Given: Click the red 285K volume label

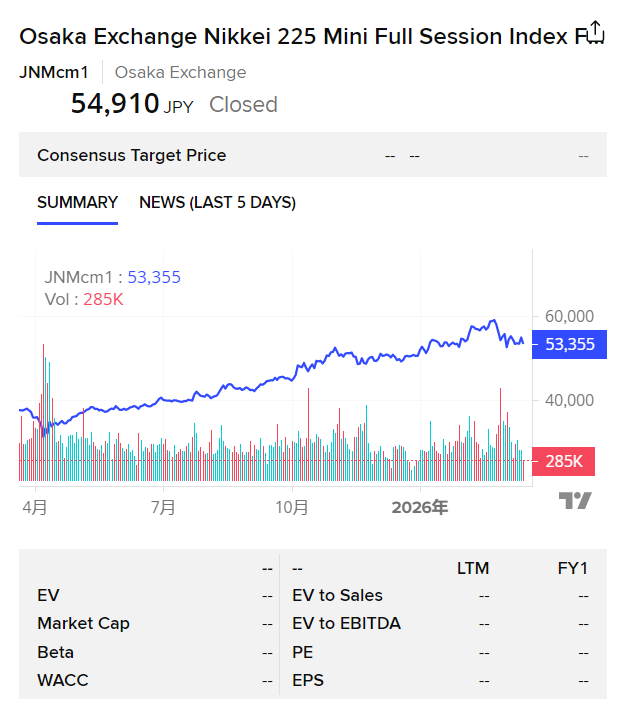Looking at the screenshot, I should click(564, 461).
